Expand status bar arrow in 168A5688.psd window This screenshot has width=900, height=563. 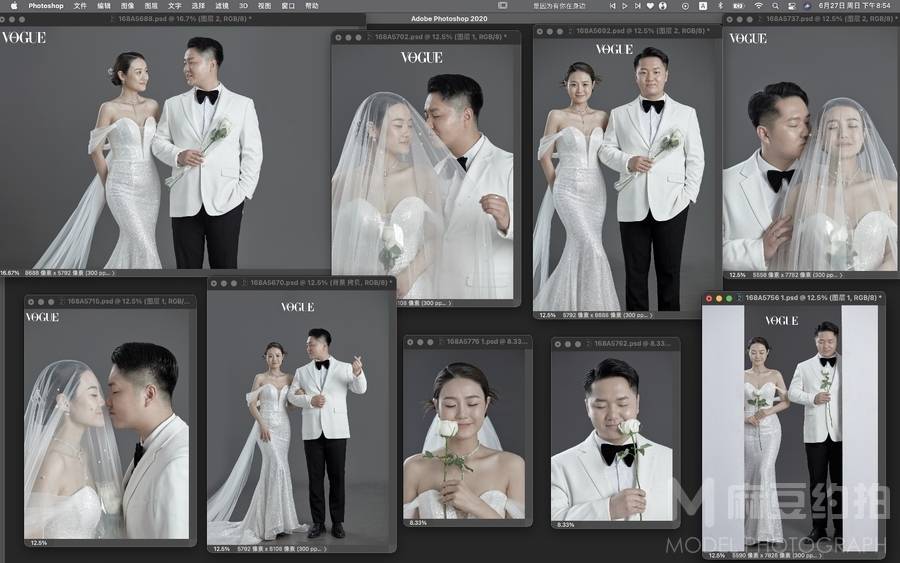(x=113, y=273)
